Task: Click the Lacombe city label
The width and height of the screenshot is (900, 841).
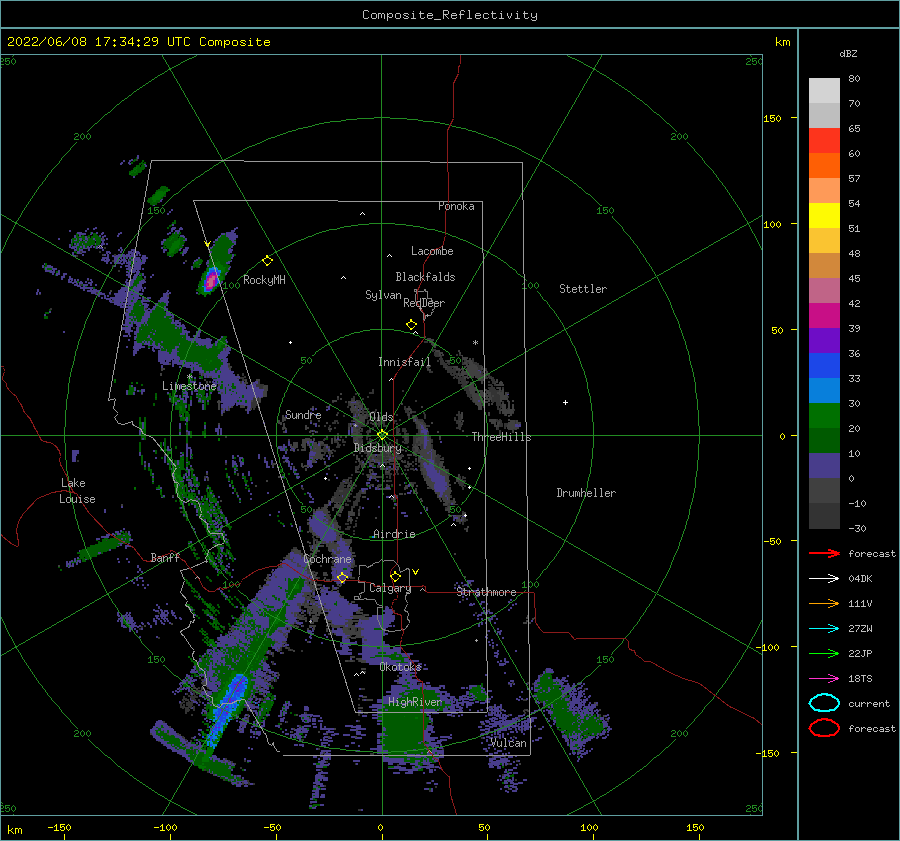Action: (432, 251)
